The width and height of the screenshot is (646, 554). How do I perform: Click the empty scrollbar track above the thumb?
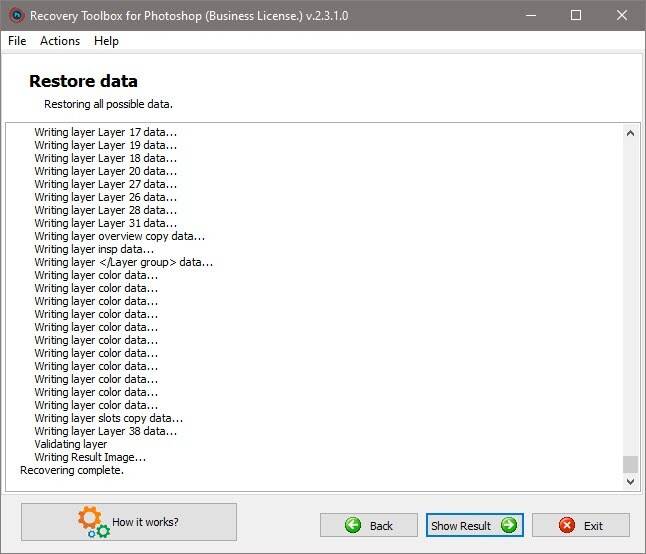(x=630, y=300)
